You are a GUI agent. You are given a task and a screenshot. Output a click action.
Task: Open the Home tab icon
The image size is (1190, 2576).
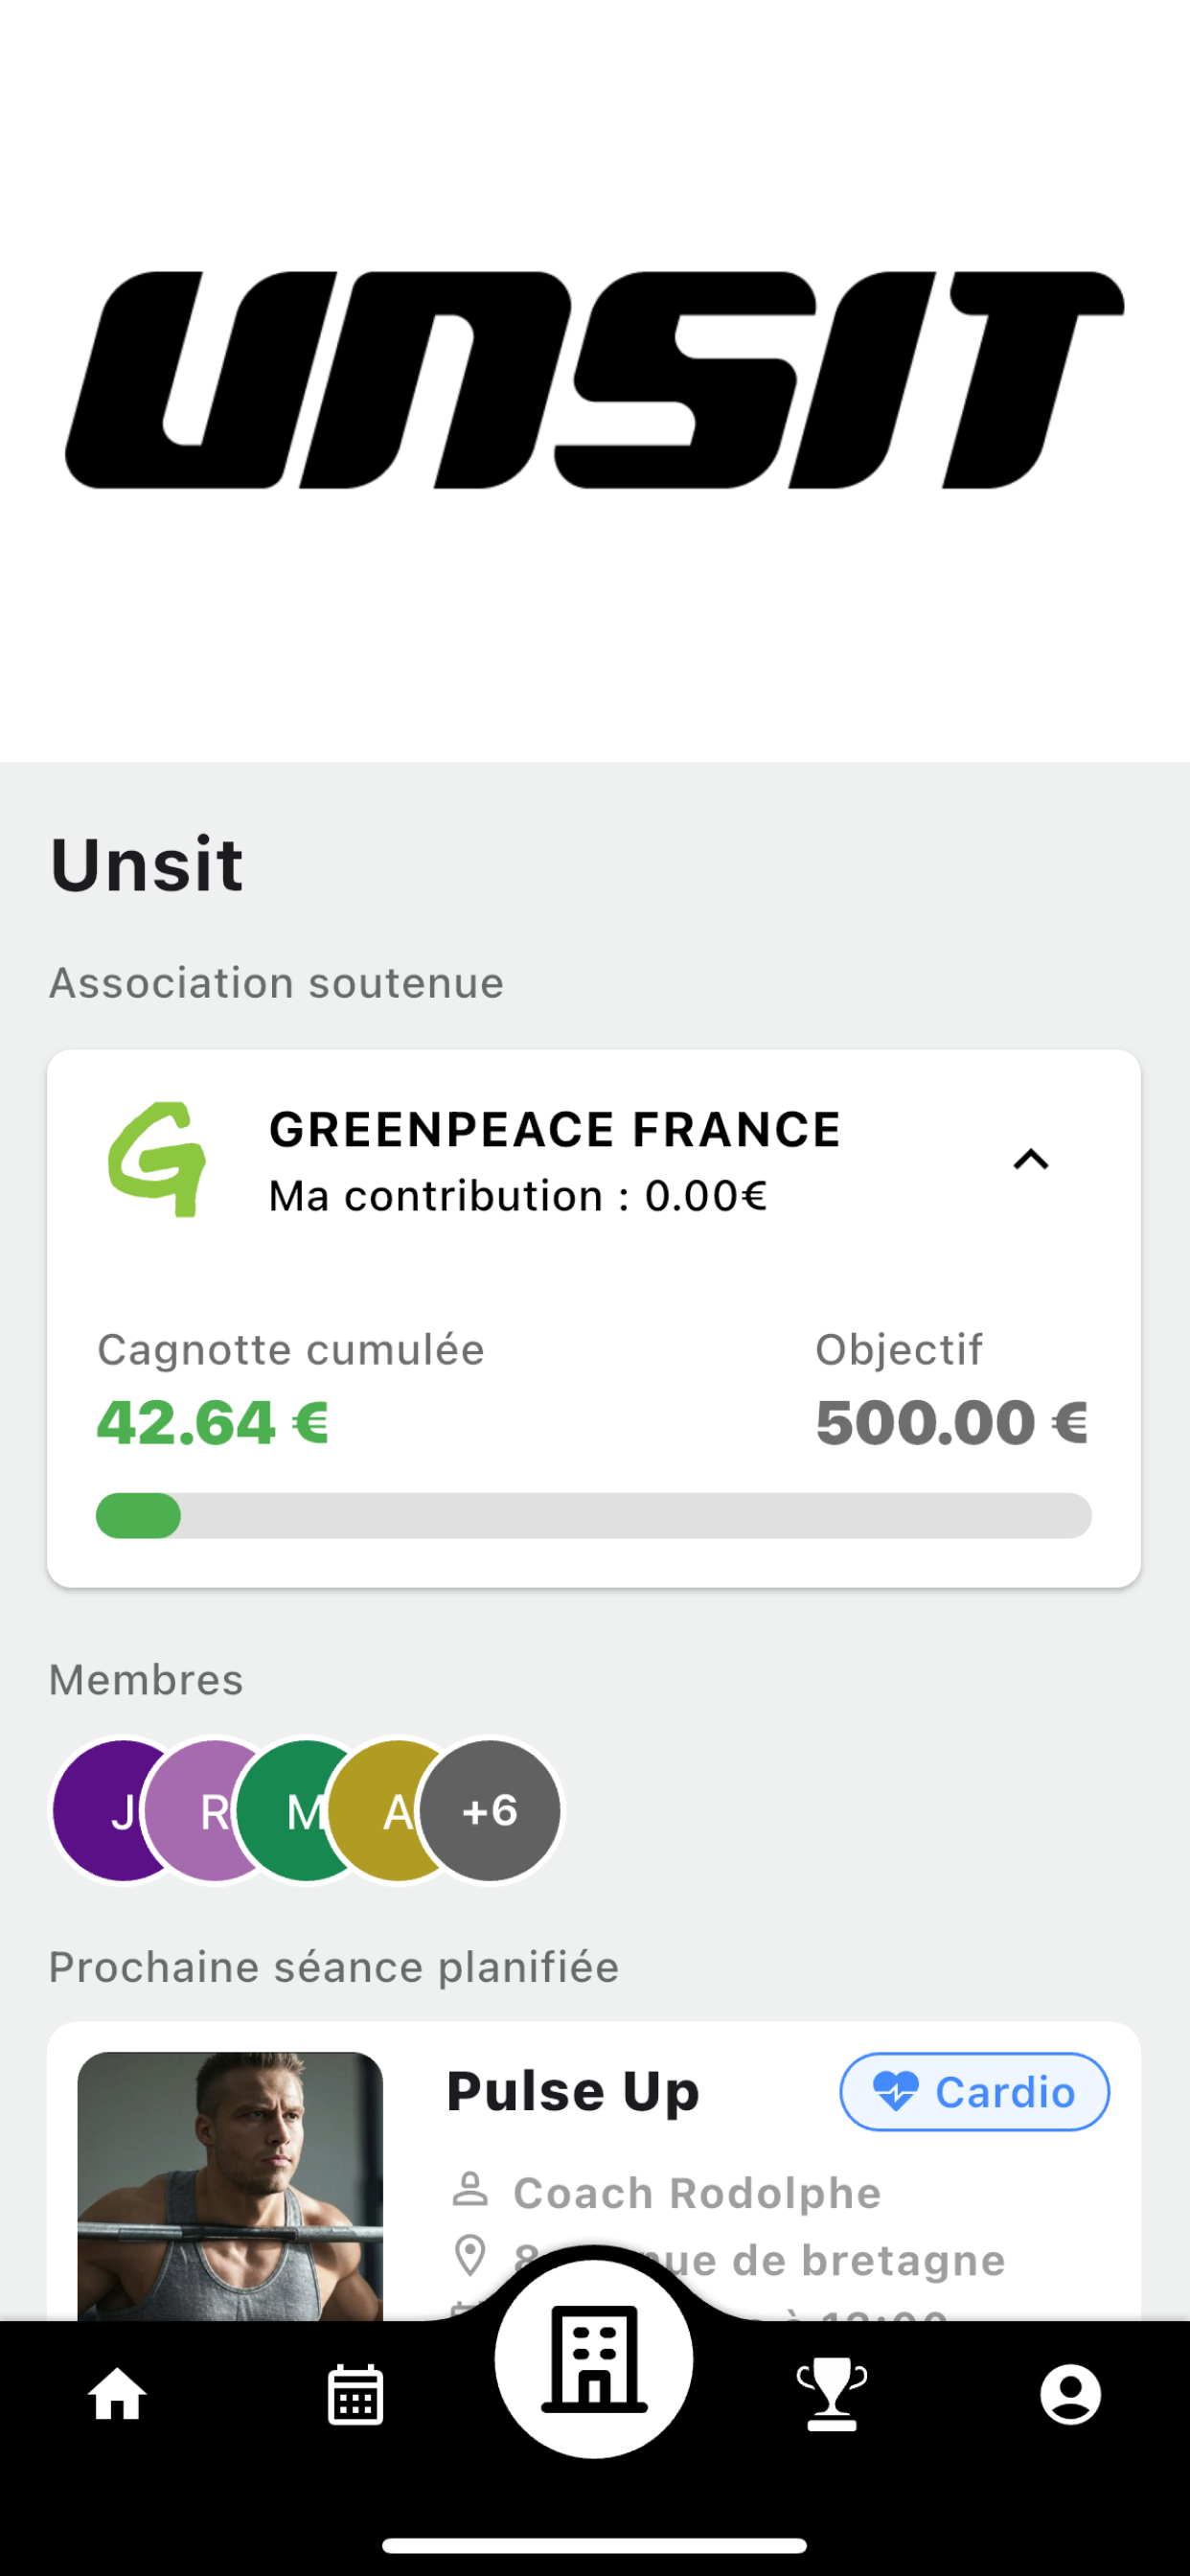(x=118, y=2395)
